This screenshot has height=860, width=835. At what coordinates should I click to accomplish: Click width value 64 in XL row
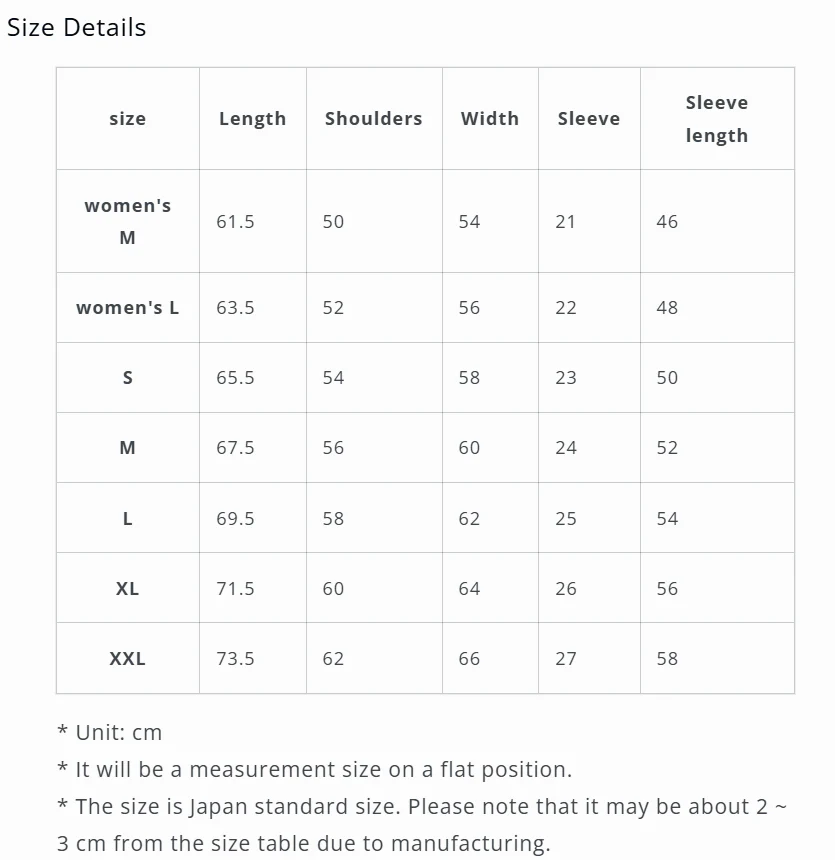tap(469, 589)
